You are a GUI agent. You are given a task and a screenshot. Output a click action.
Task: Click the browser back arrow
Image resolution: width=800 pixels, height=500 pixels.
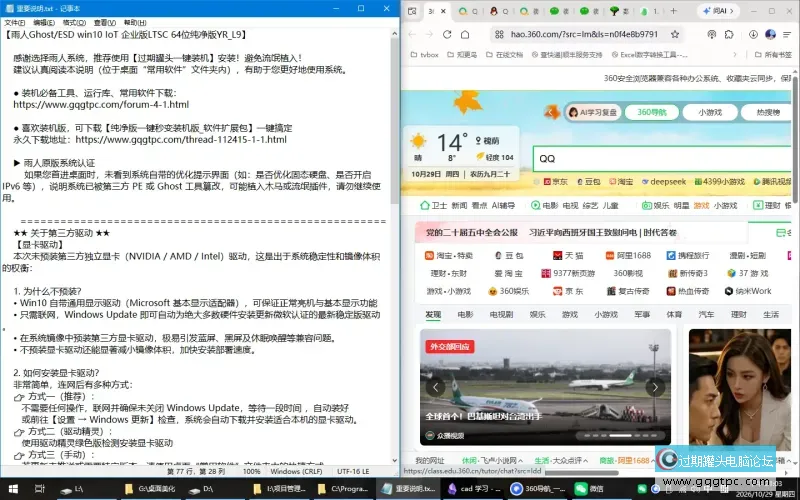(x=412, y=34)
